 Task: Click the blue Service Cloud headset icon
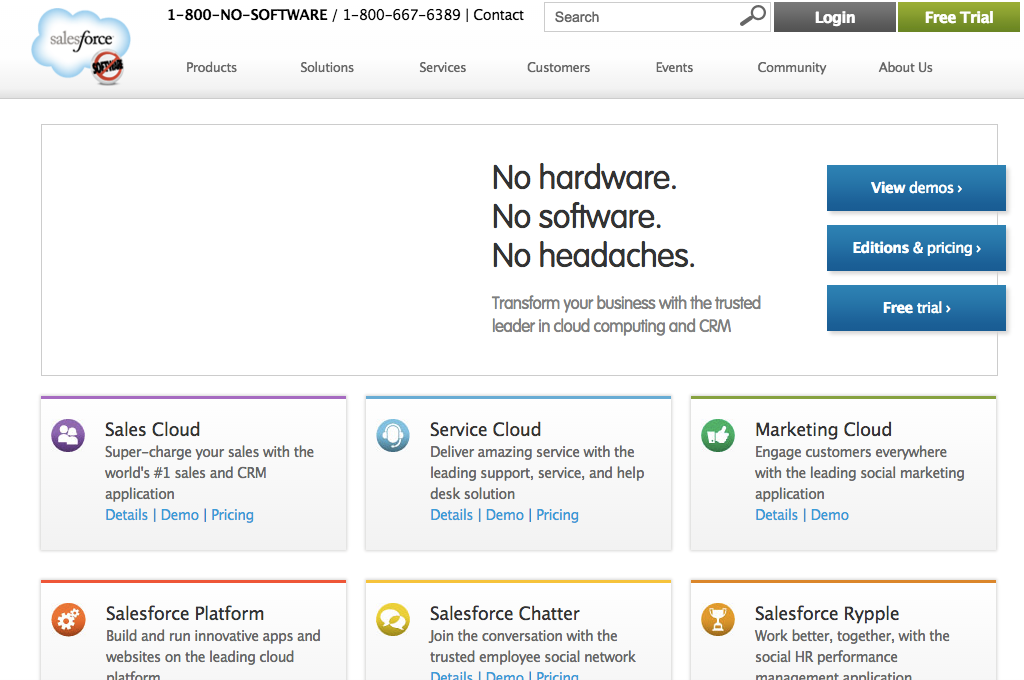pos(393,435)
